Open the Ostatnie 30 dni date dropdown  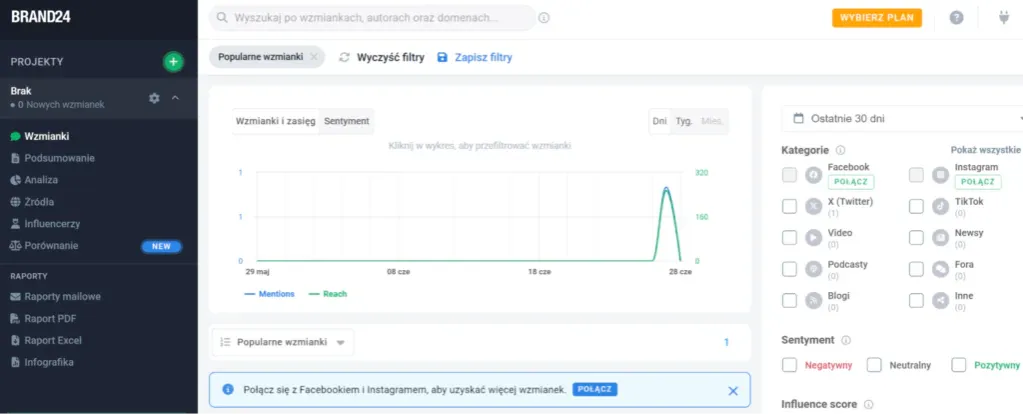[900, 118]
